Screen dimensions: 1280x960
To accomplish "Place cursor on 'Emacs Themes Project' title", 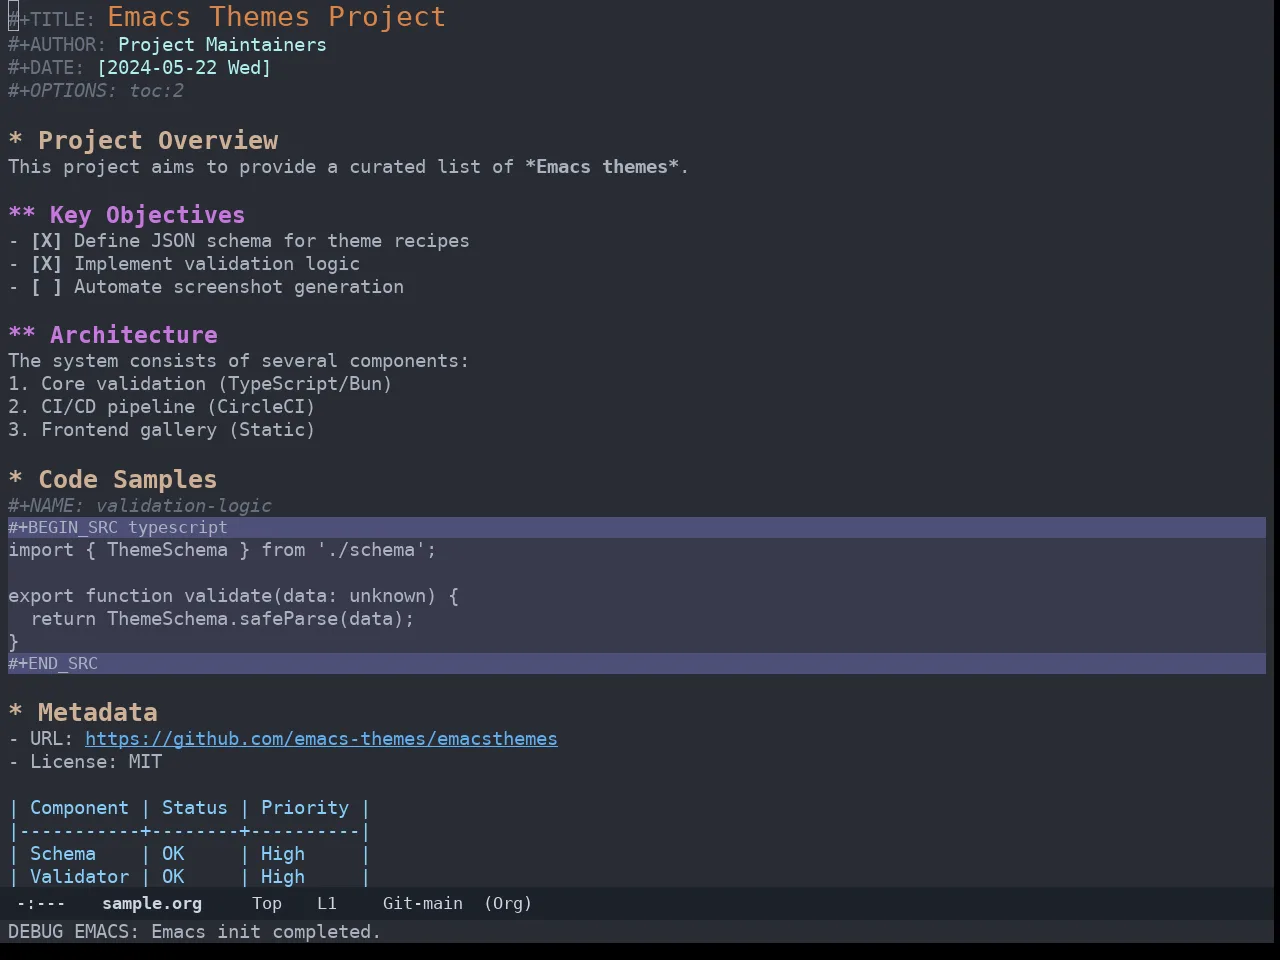I will point(276,17).
